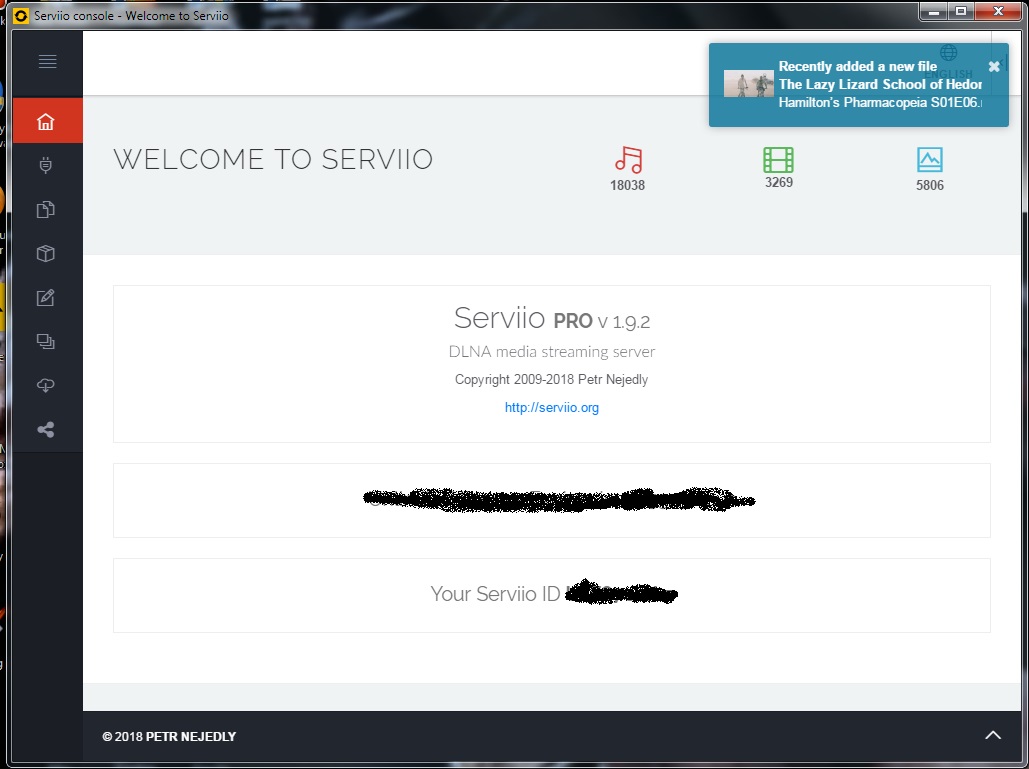Viewport: 1029px width, 769px height.
Task: Click the blue image picture icon
Action: [929, 160]
